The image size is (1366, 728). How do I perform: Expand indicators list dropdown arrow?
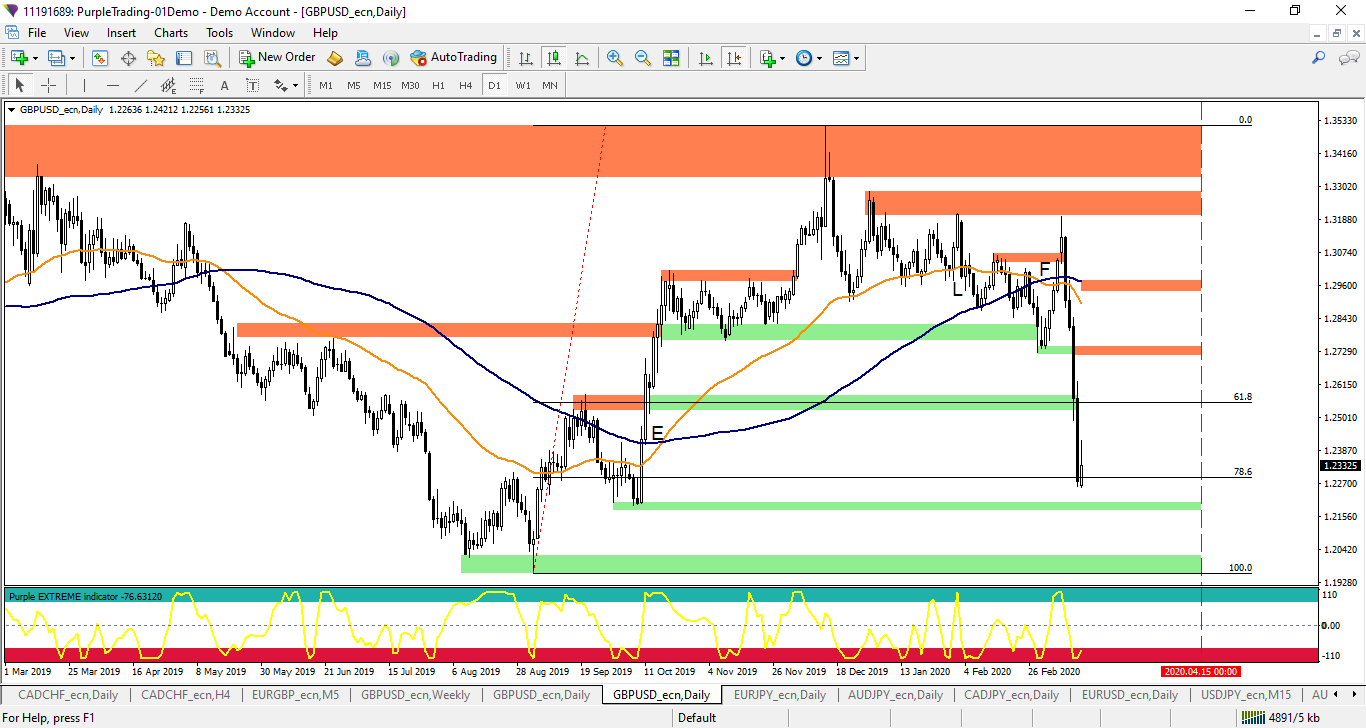[x=783, y=58]
